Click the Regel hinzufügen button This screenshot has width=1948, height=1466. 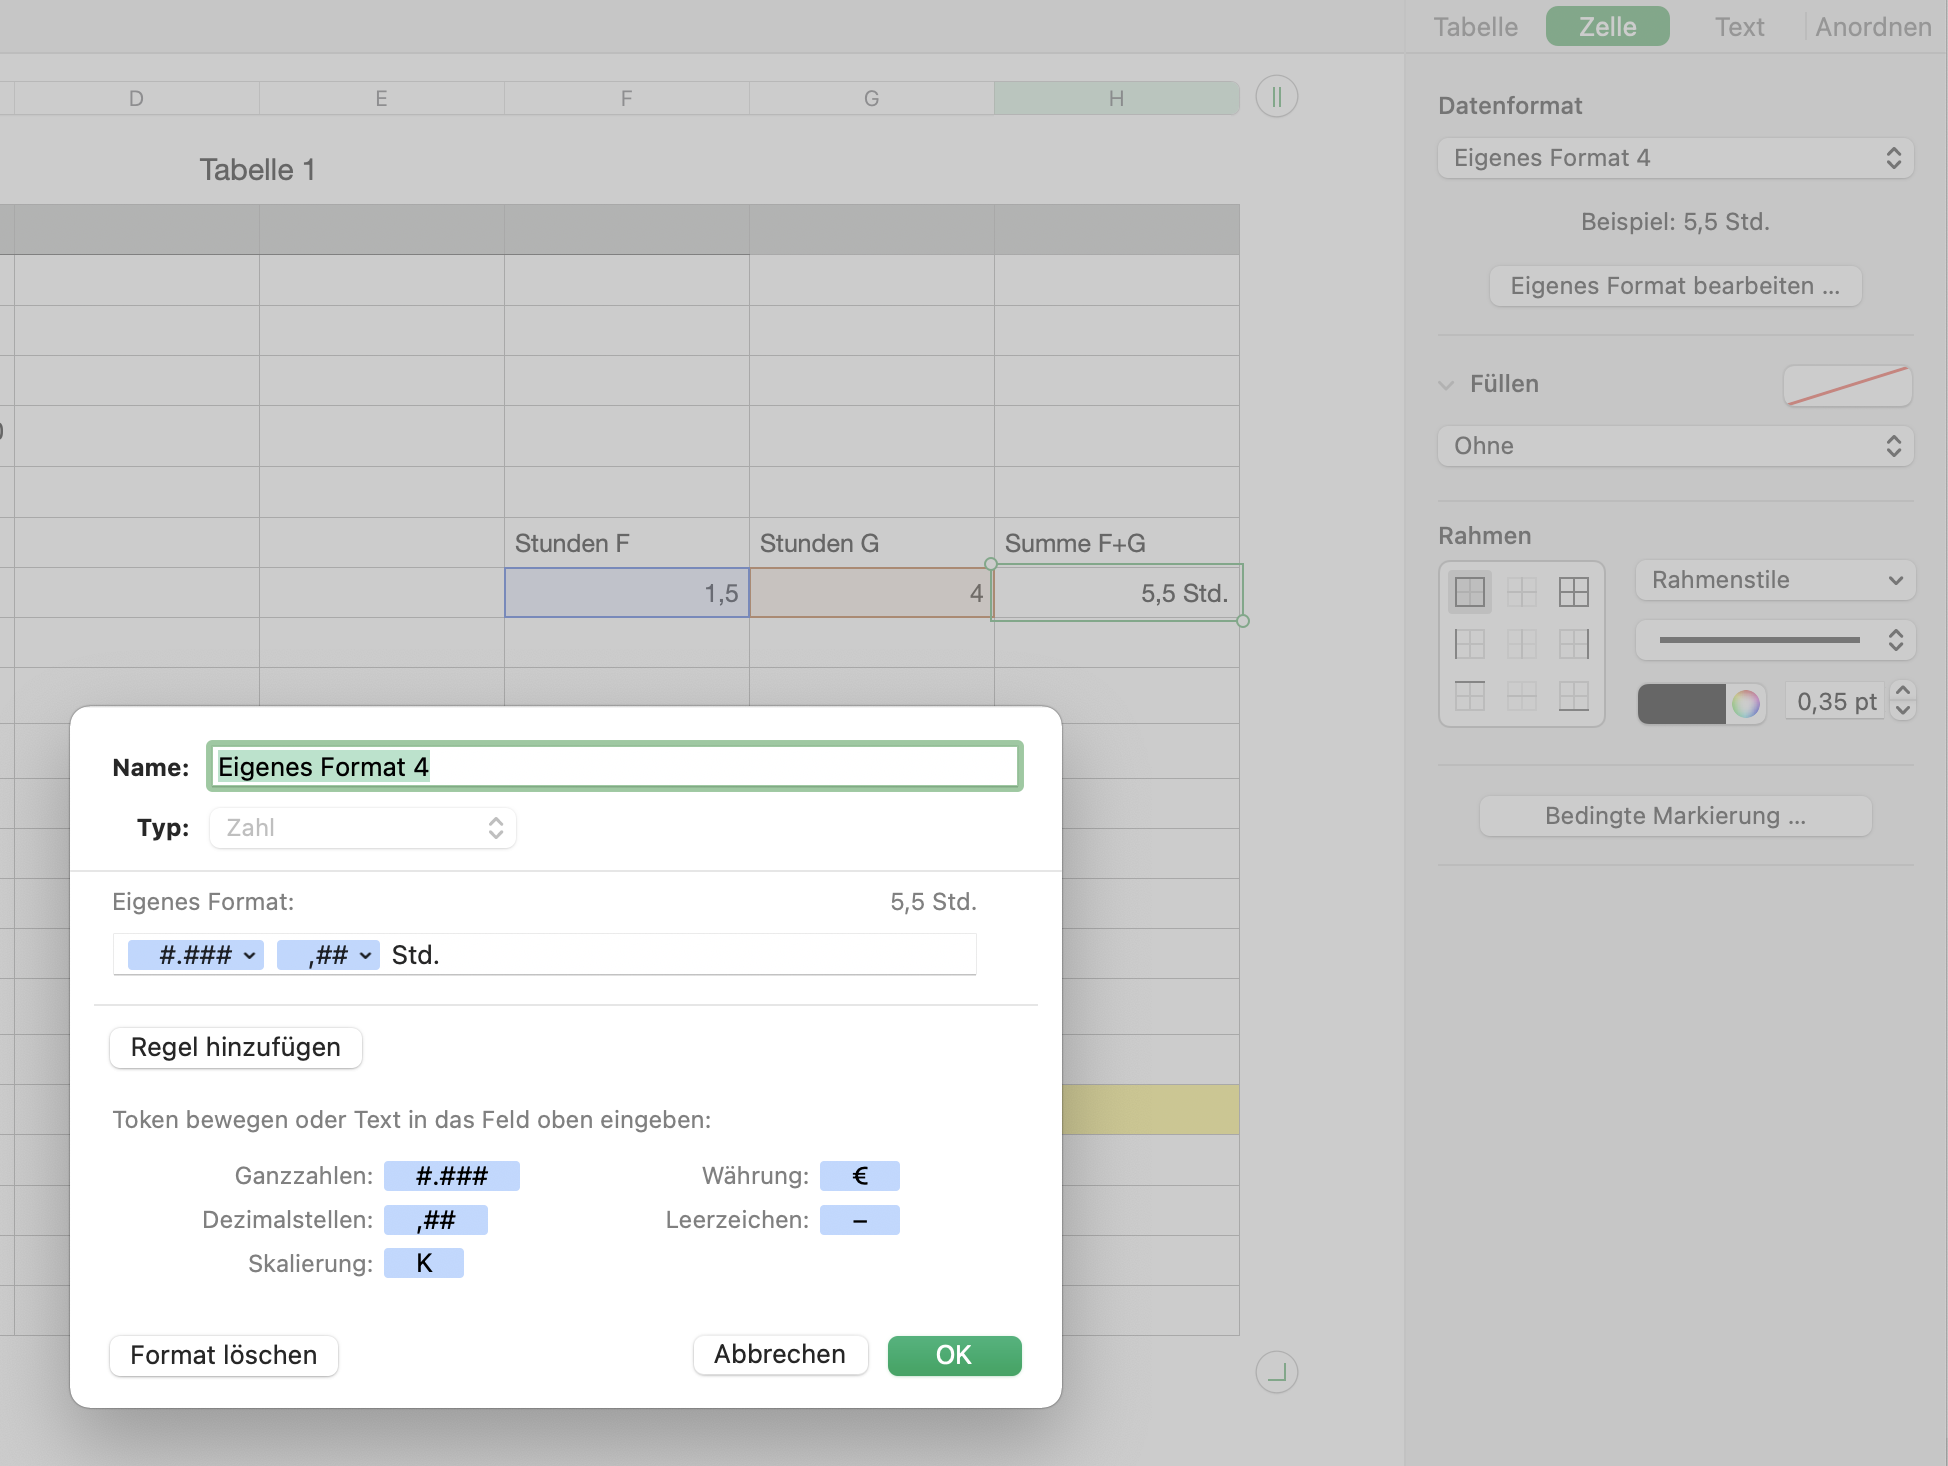(x=235, y=1047)
